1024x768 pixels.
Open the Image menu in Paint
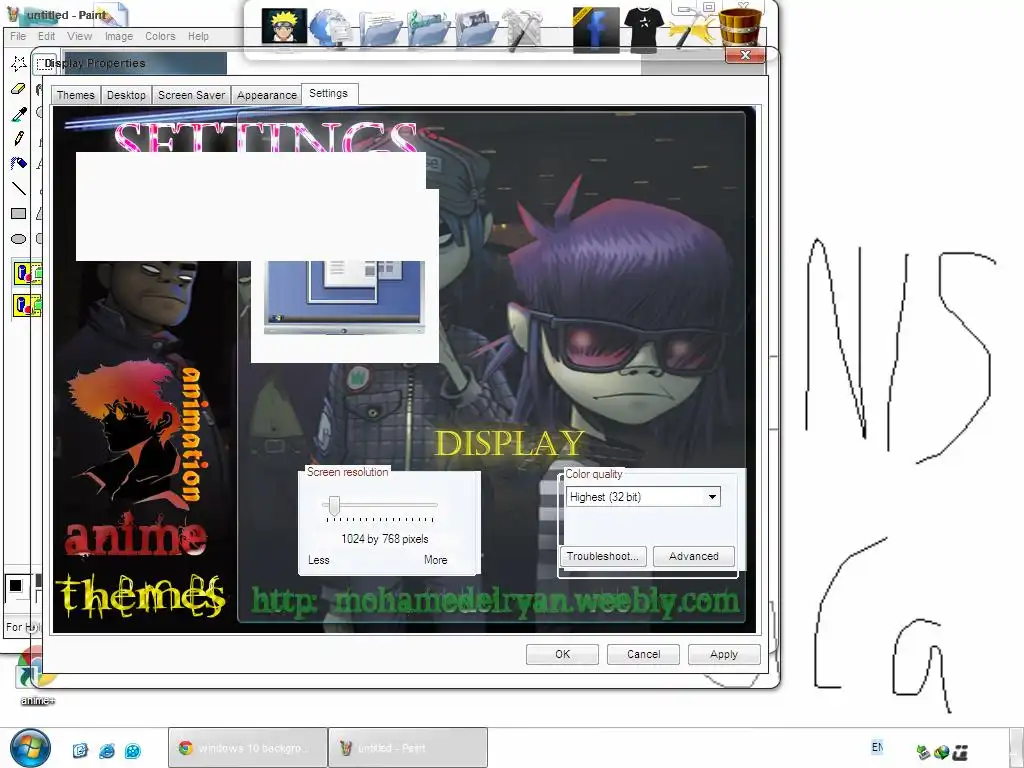point(119,37)
